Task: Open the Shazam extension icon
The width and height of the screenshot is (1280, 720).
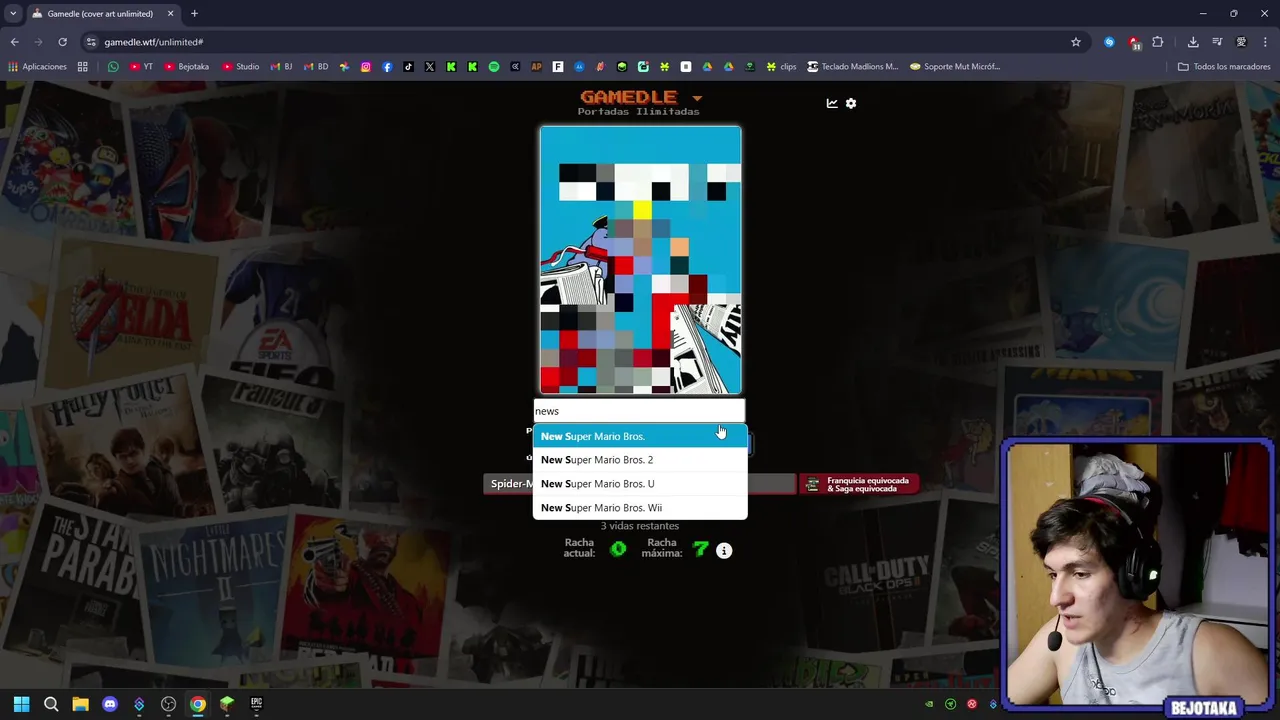Action: [1109, 42]
